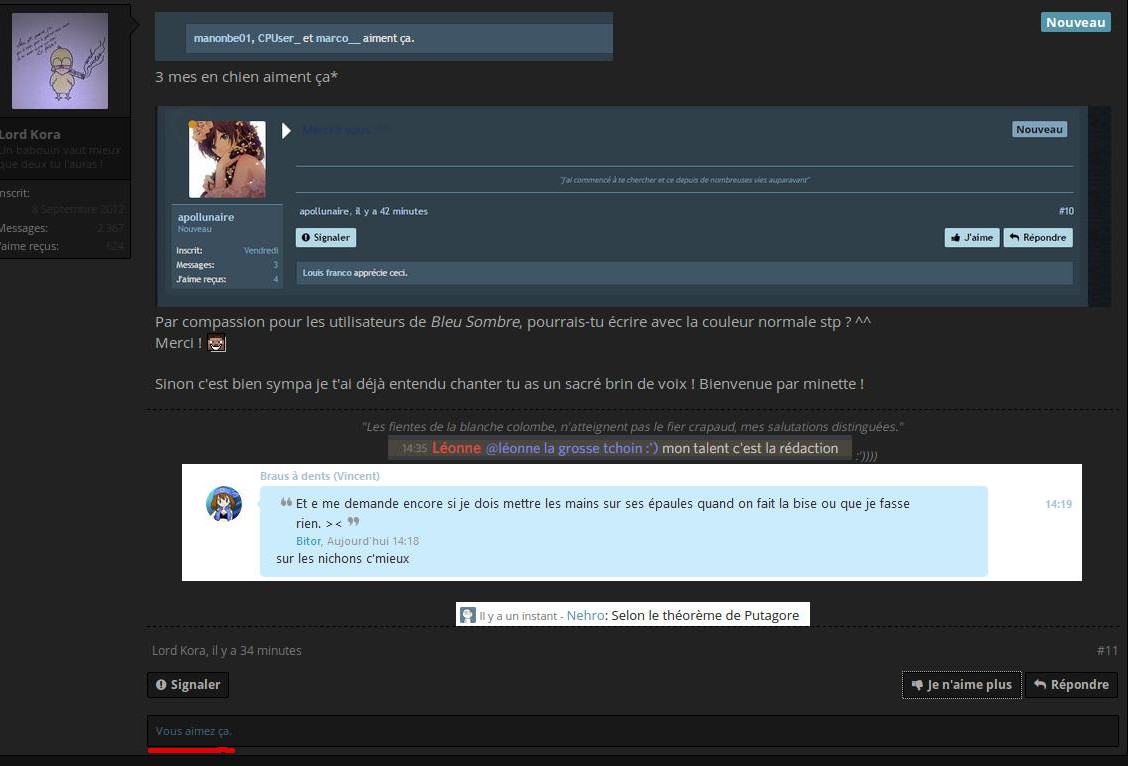Click the Signaler button below the post
This screenshot has height=766, width=1128.
point(188,685)
